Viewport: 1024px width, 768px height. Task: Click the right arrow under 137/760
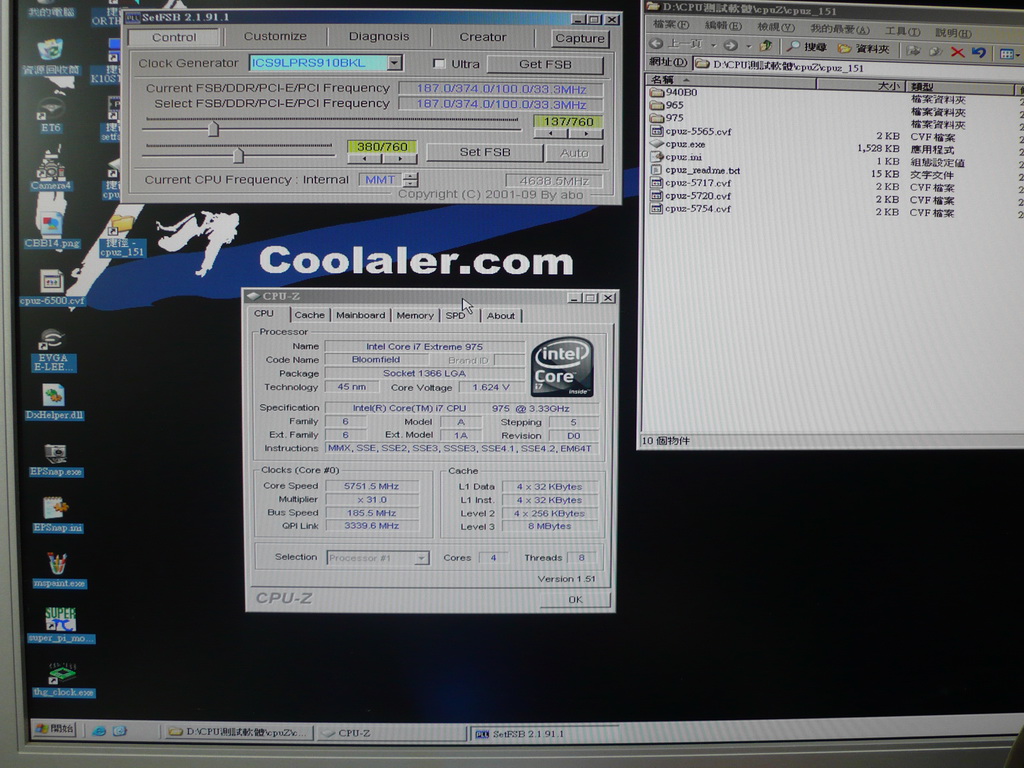pyautogui.click(x=585, y=133)
